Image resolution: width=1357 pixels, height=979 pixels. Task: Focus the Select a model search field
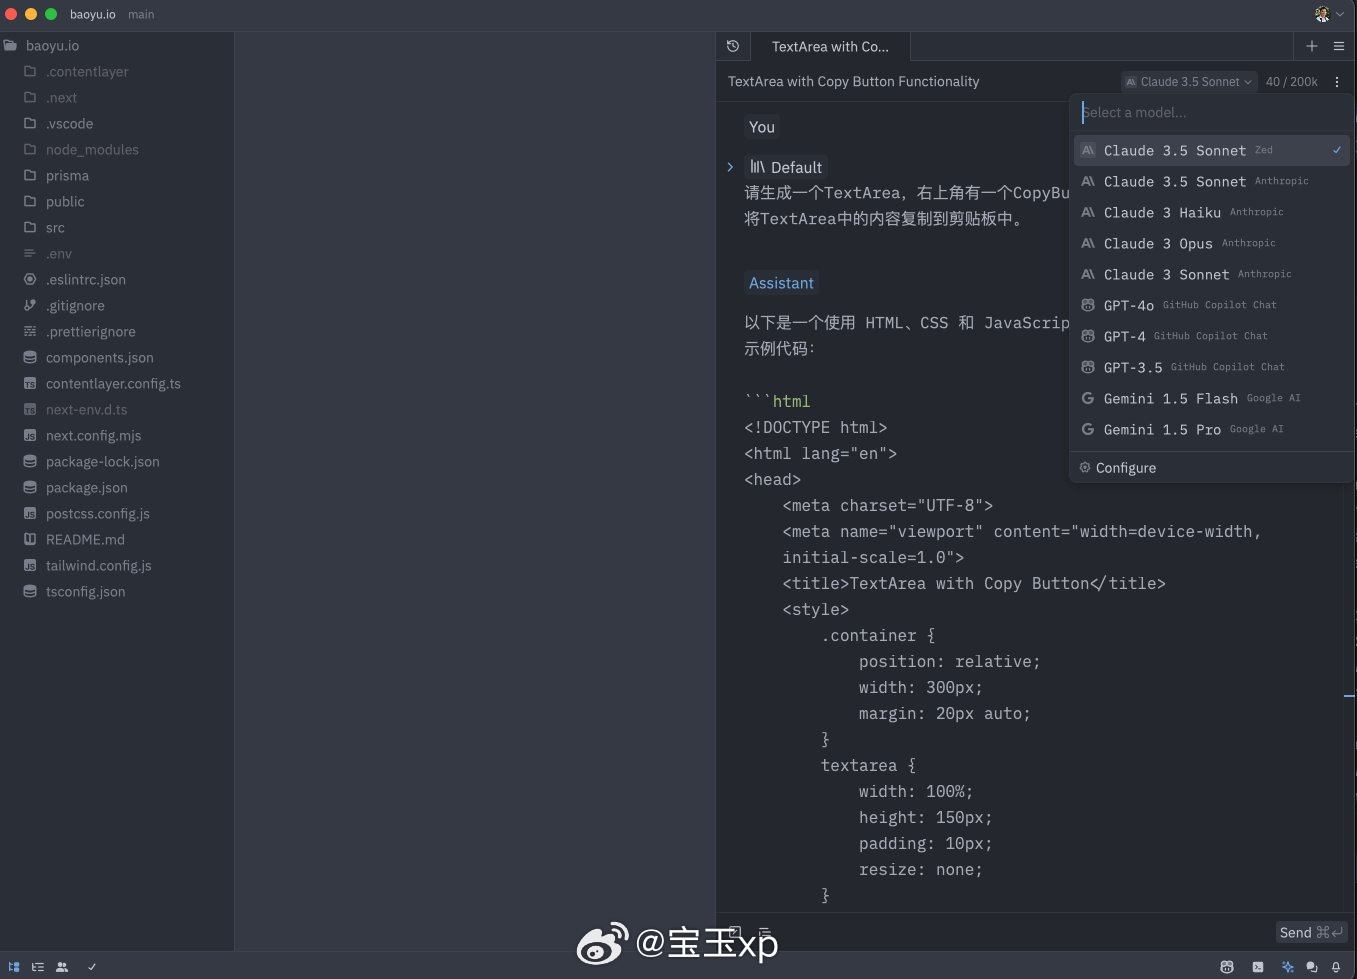click(1212, 113)
